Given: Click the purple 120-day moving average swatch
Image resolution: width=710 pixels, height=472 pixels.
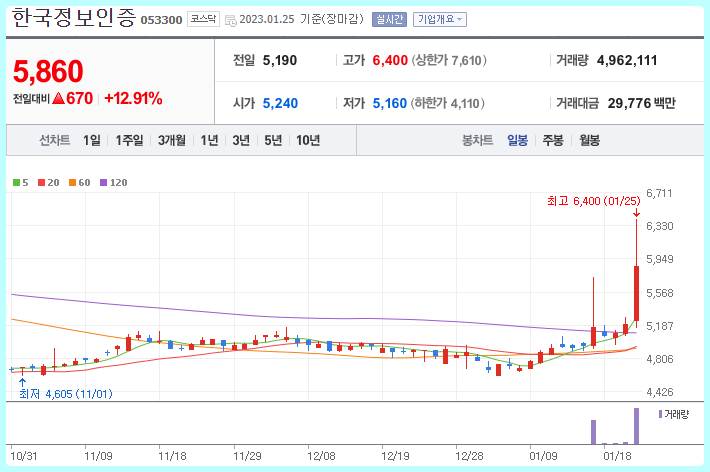Looking at the screenshot, I should pyautogui.click(x=103, y=183).
